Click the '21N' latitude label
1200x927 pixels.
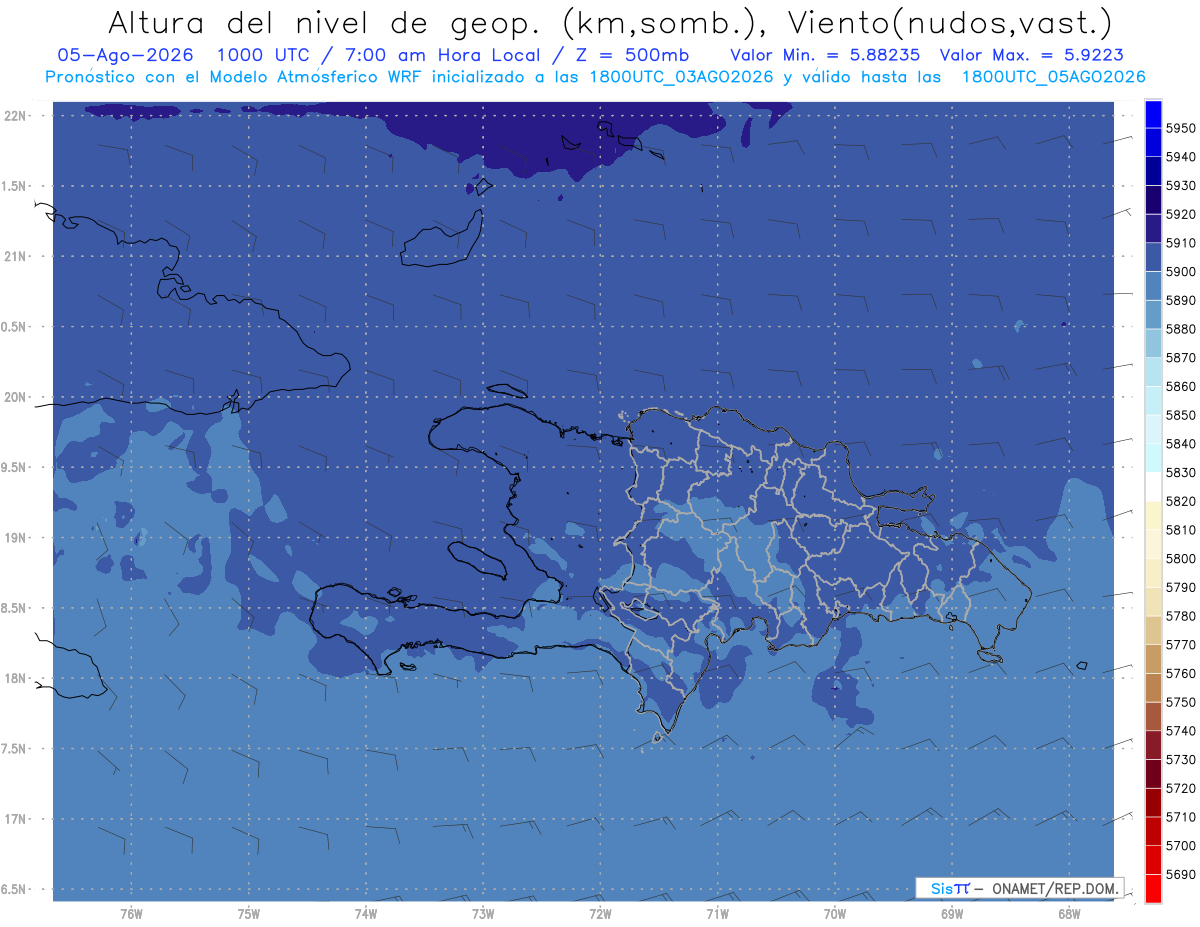point(15,256)
